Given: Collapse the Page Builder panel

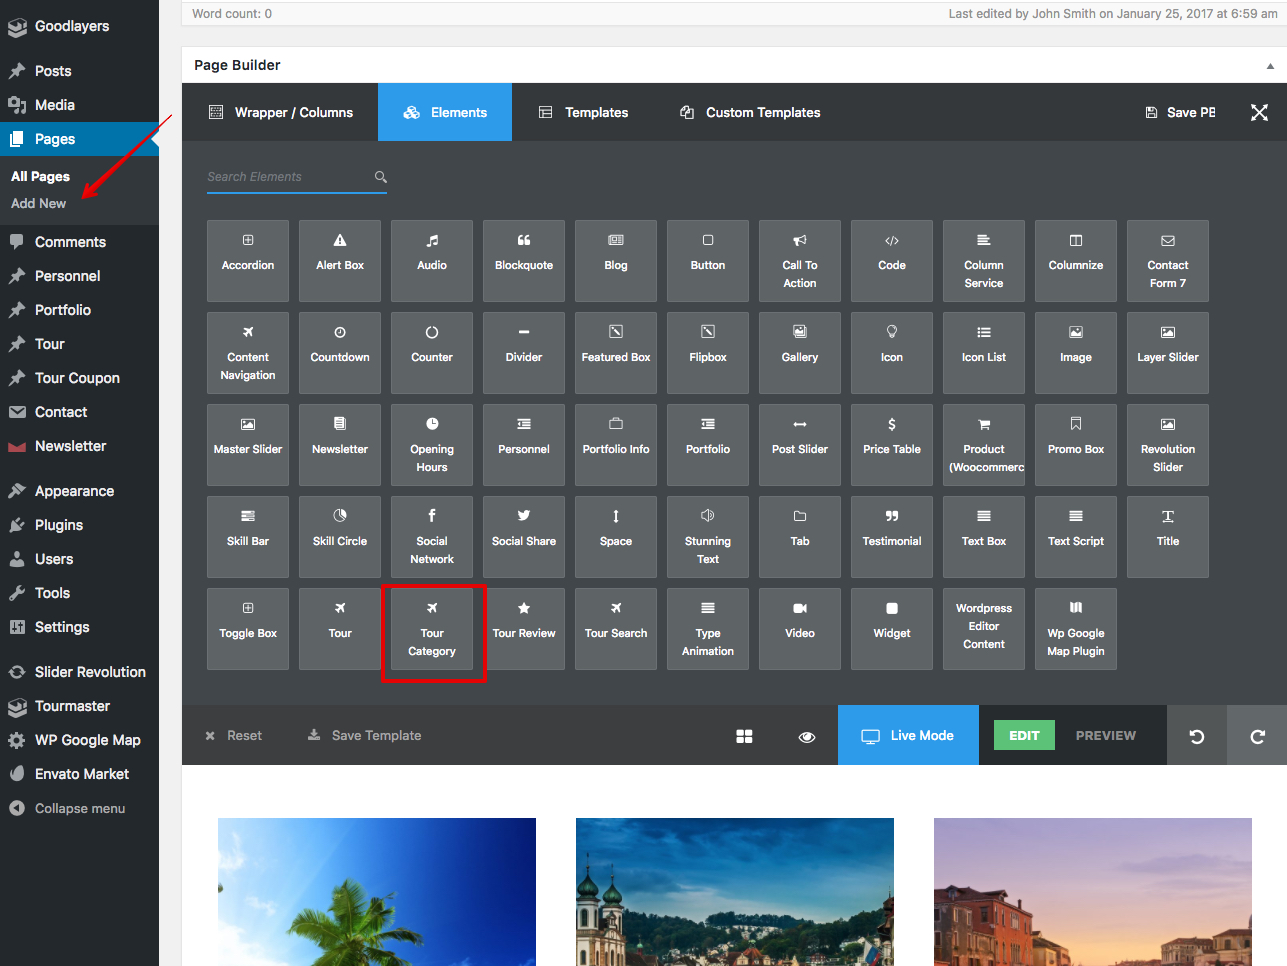Looking at the screenshot, I should point(1270,66).
